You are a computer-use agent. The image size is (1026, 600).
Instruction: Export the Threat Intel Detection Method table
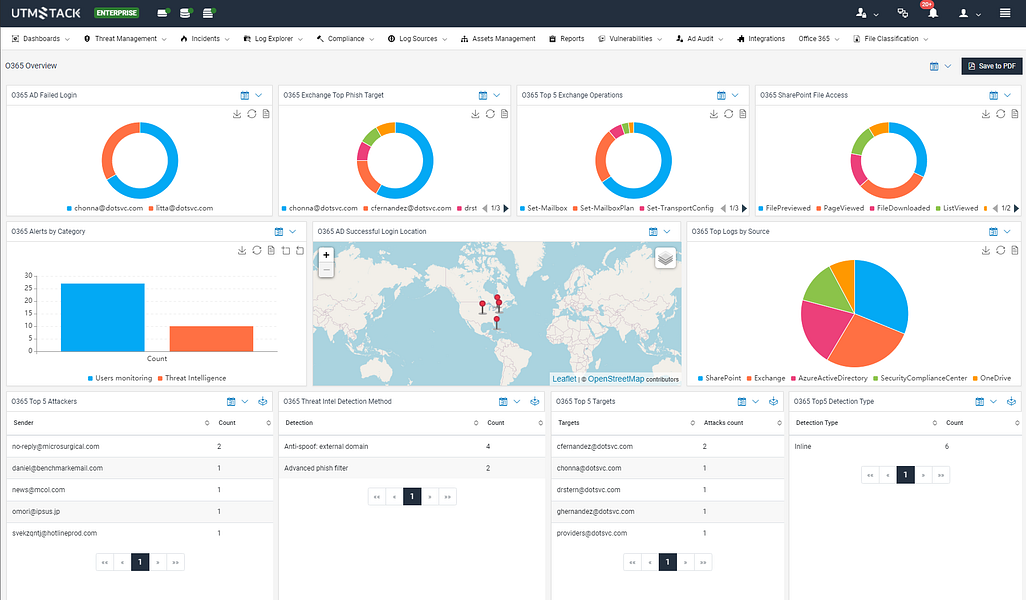(535, 402)
